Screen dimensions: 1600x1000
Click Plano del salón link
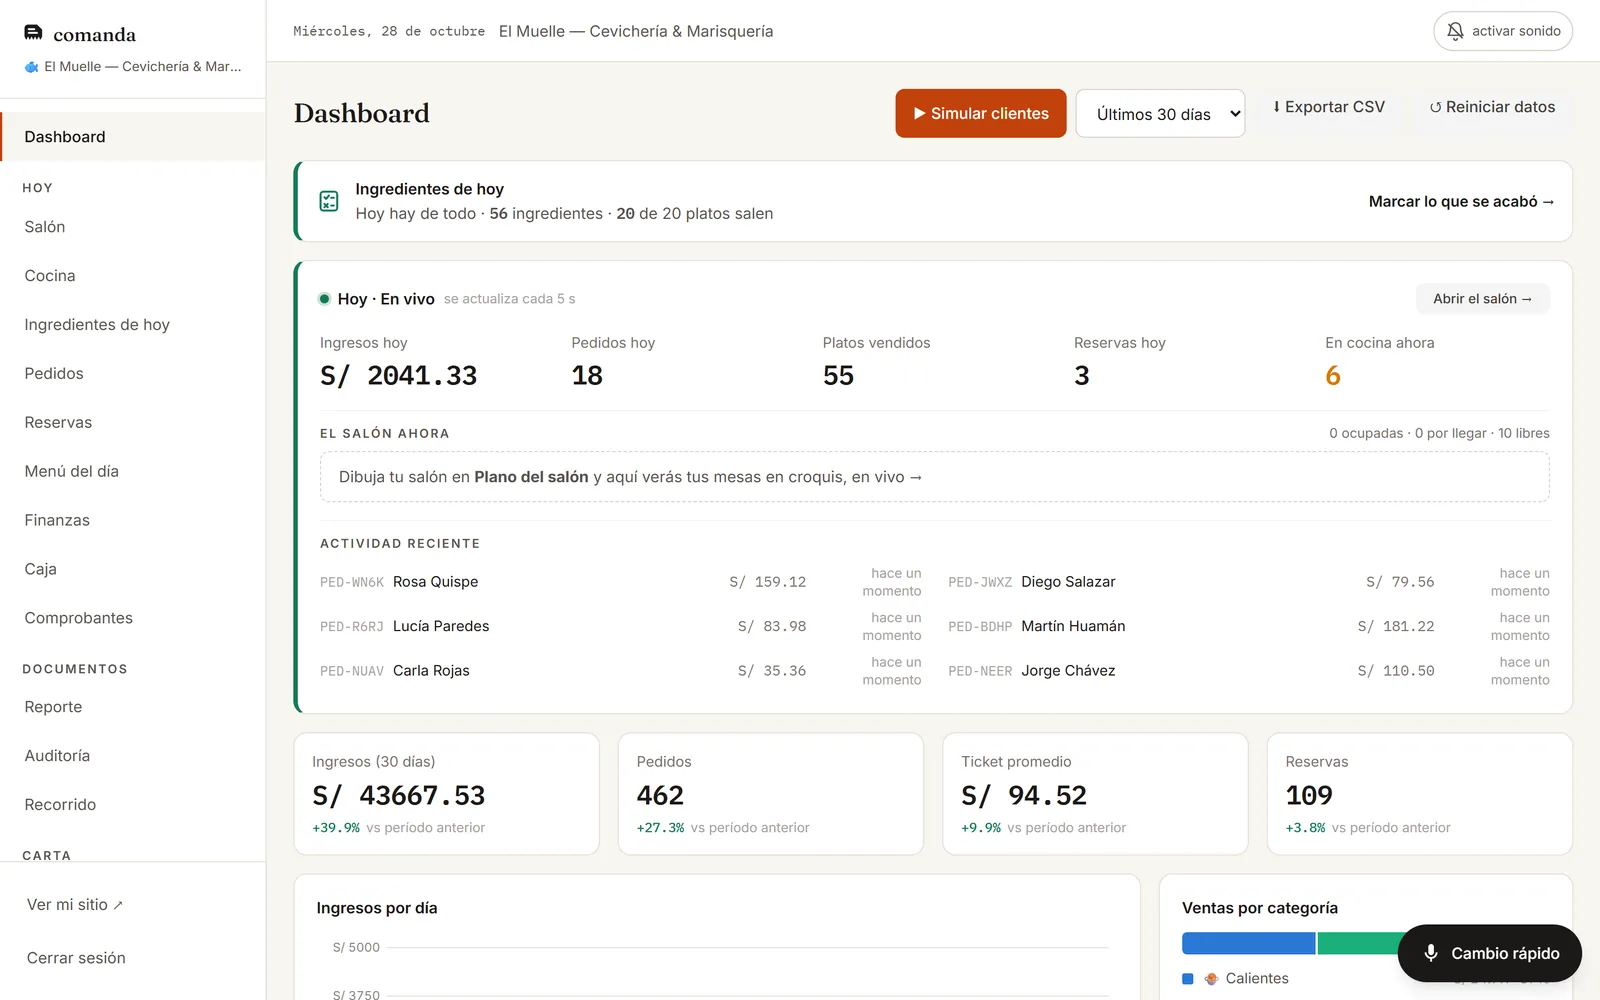(x=531, y=477)
